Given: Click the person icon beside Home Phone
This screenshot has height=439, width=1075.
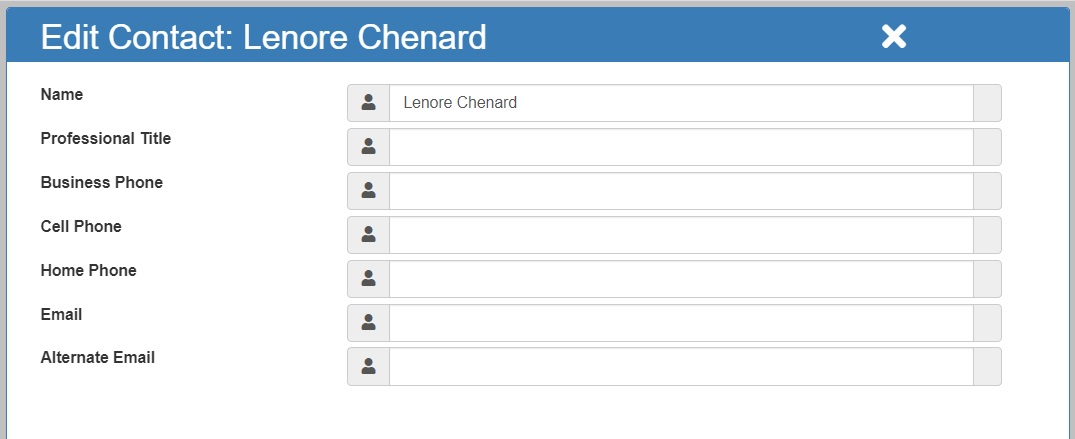Looking at the screenshot, I should [369, 278].
